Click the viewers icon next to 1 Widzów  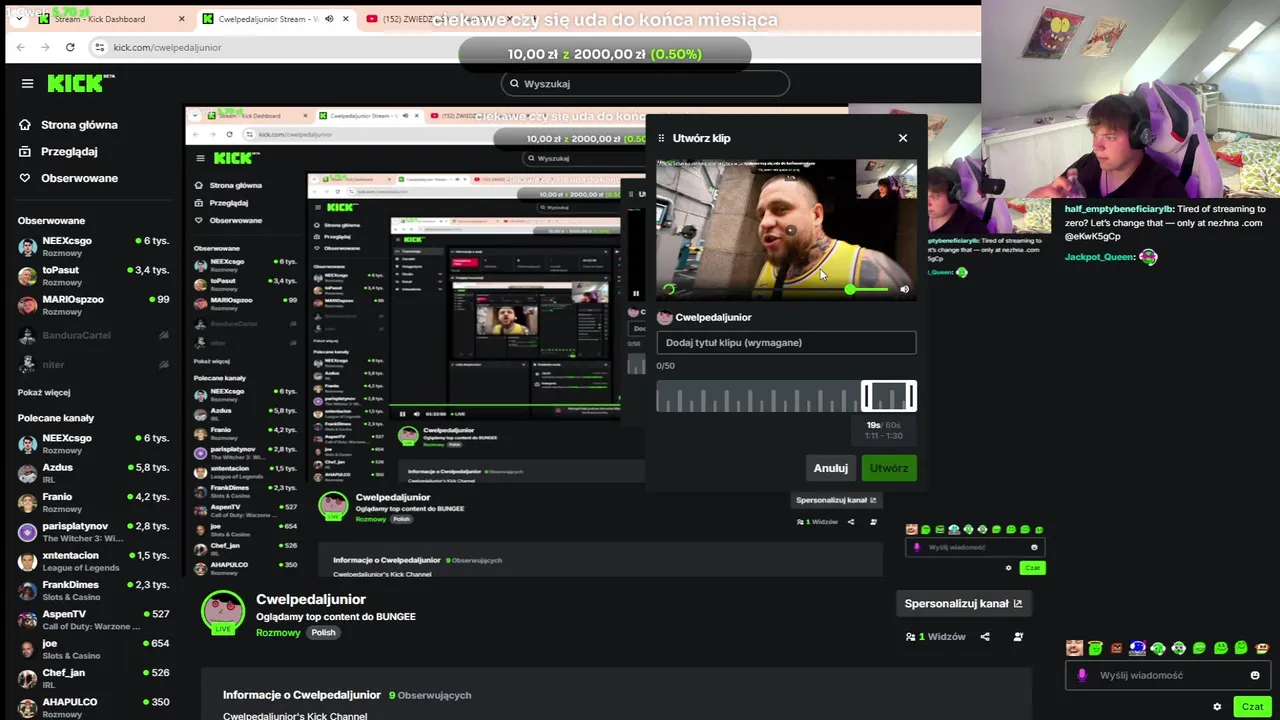(x=910, y=637)
